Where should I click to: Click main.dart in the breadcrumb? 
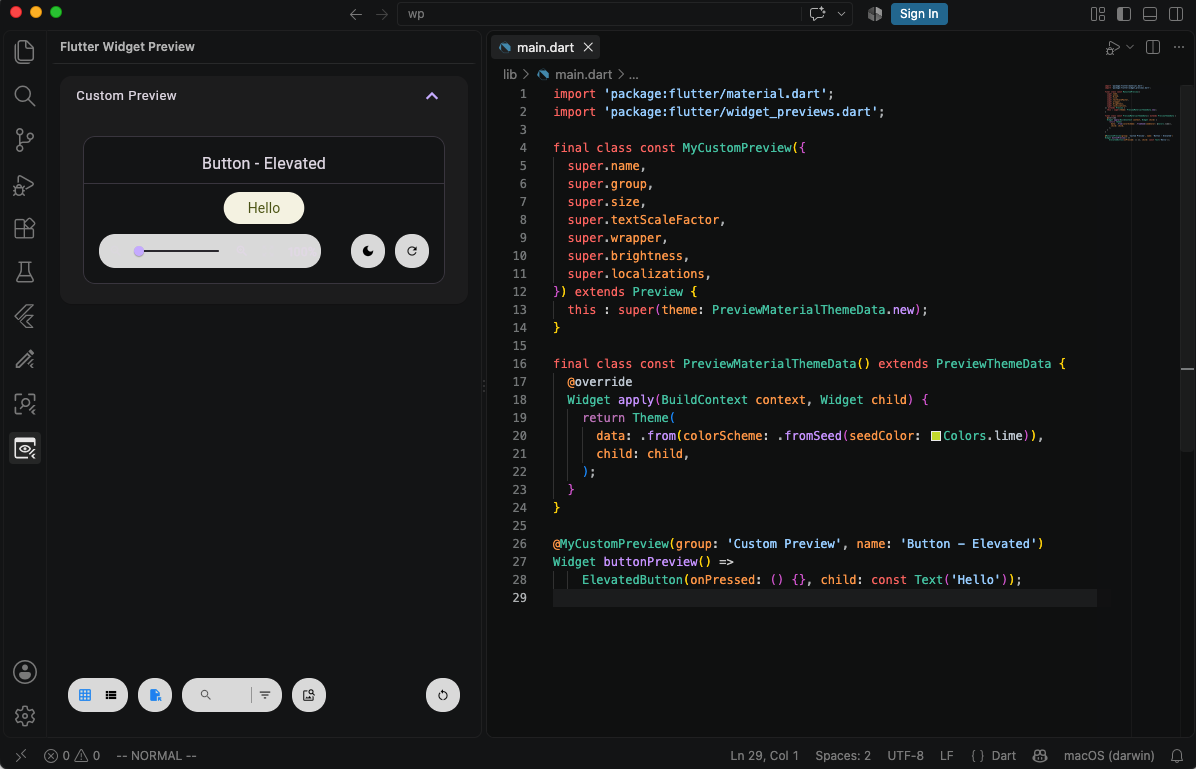pyautogui.click(x=584, y=74)
